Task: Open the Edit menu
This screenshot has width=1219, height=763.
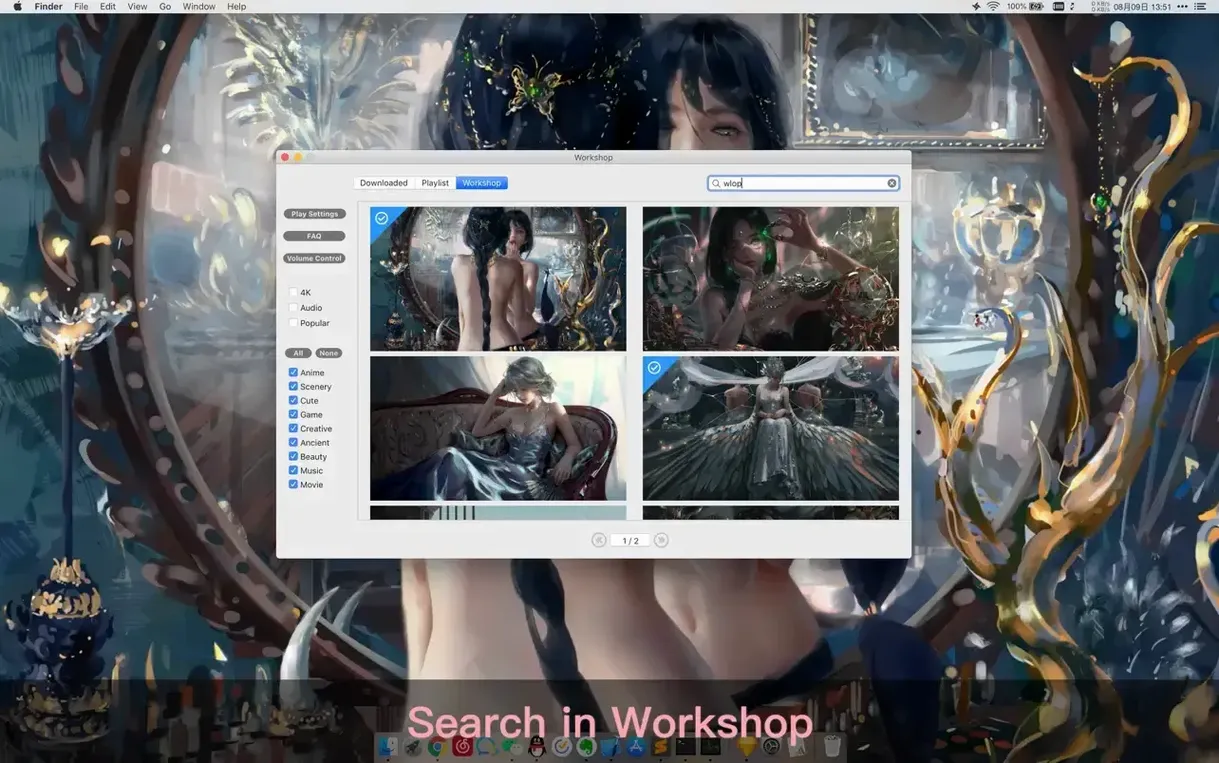Action: (108, 6)
